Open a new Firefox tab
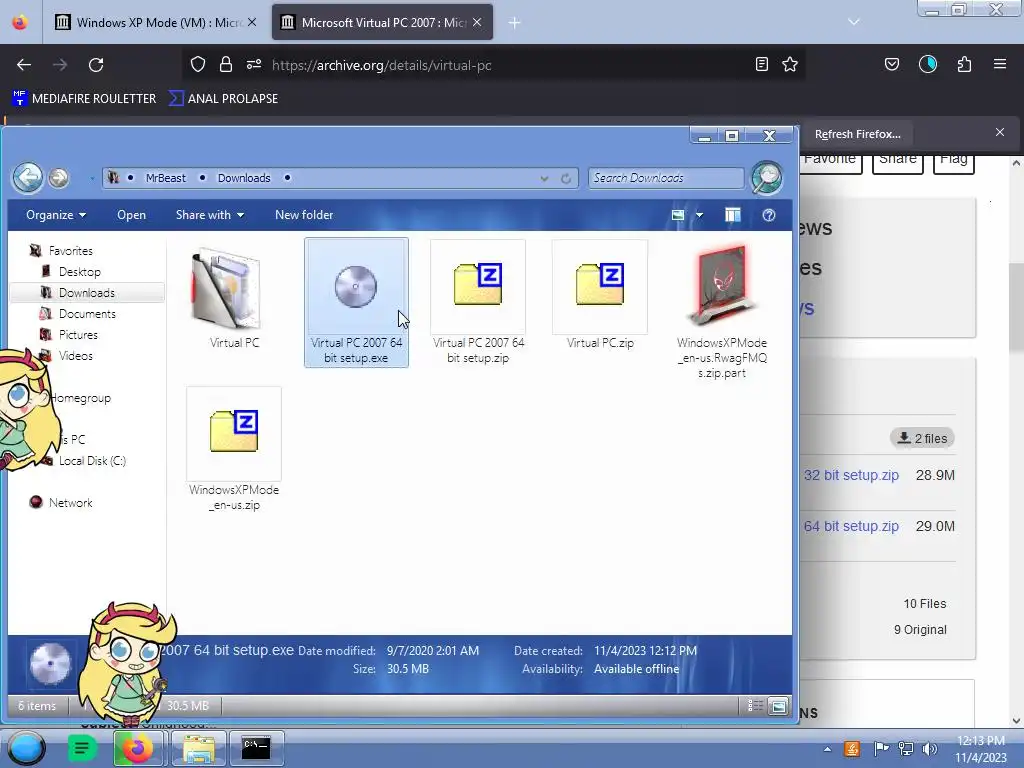Screen dimensions: 1024x768 tap(515, 23)
